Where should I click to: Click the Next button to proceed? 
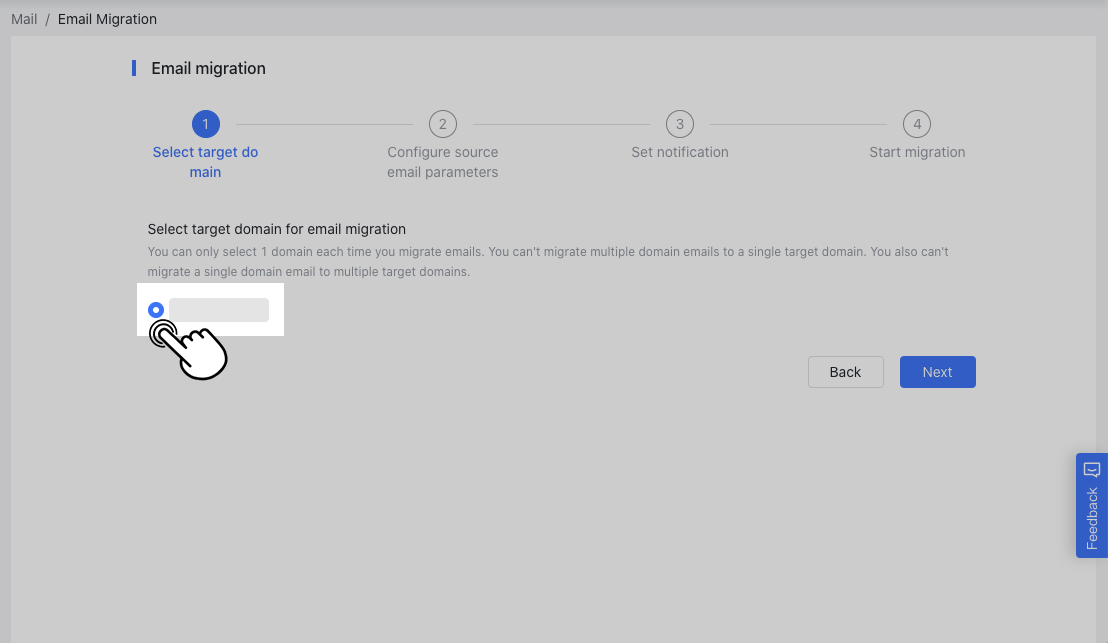(937, 371)
